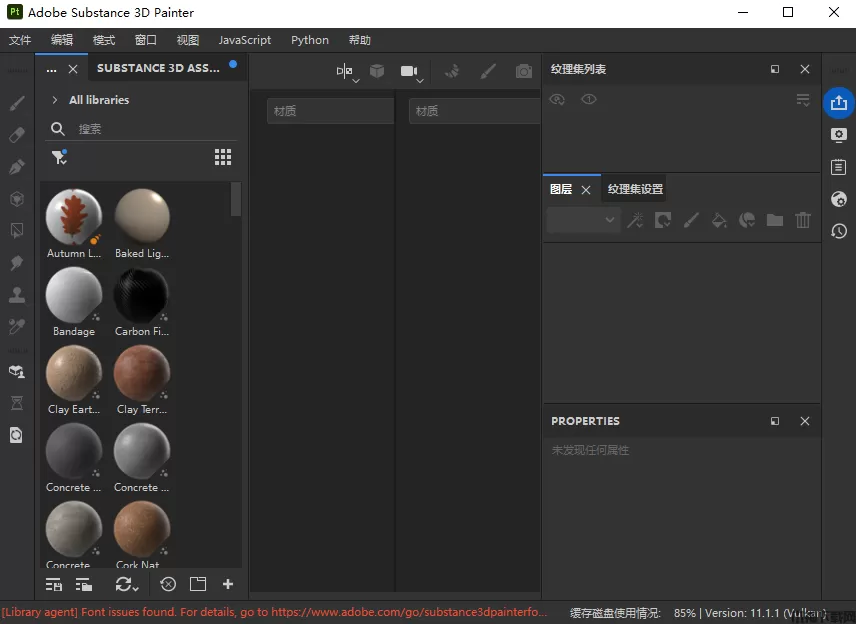Close the PROPERTIES panel
Viewport: 856px width, 624px height.
(805, 421)
